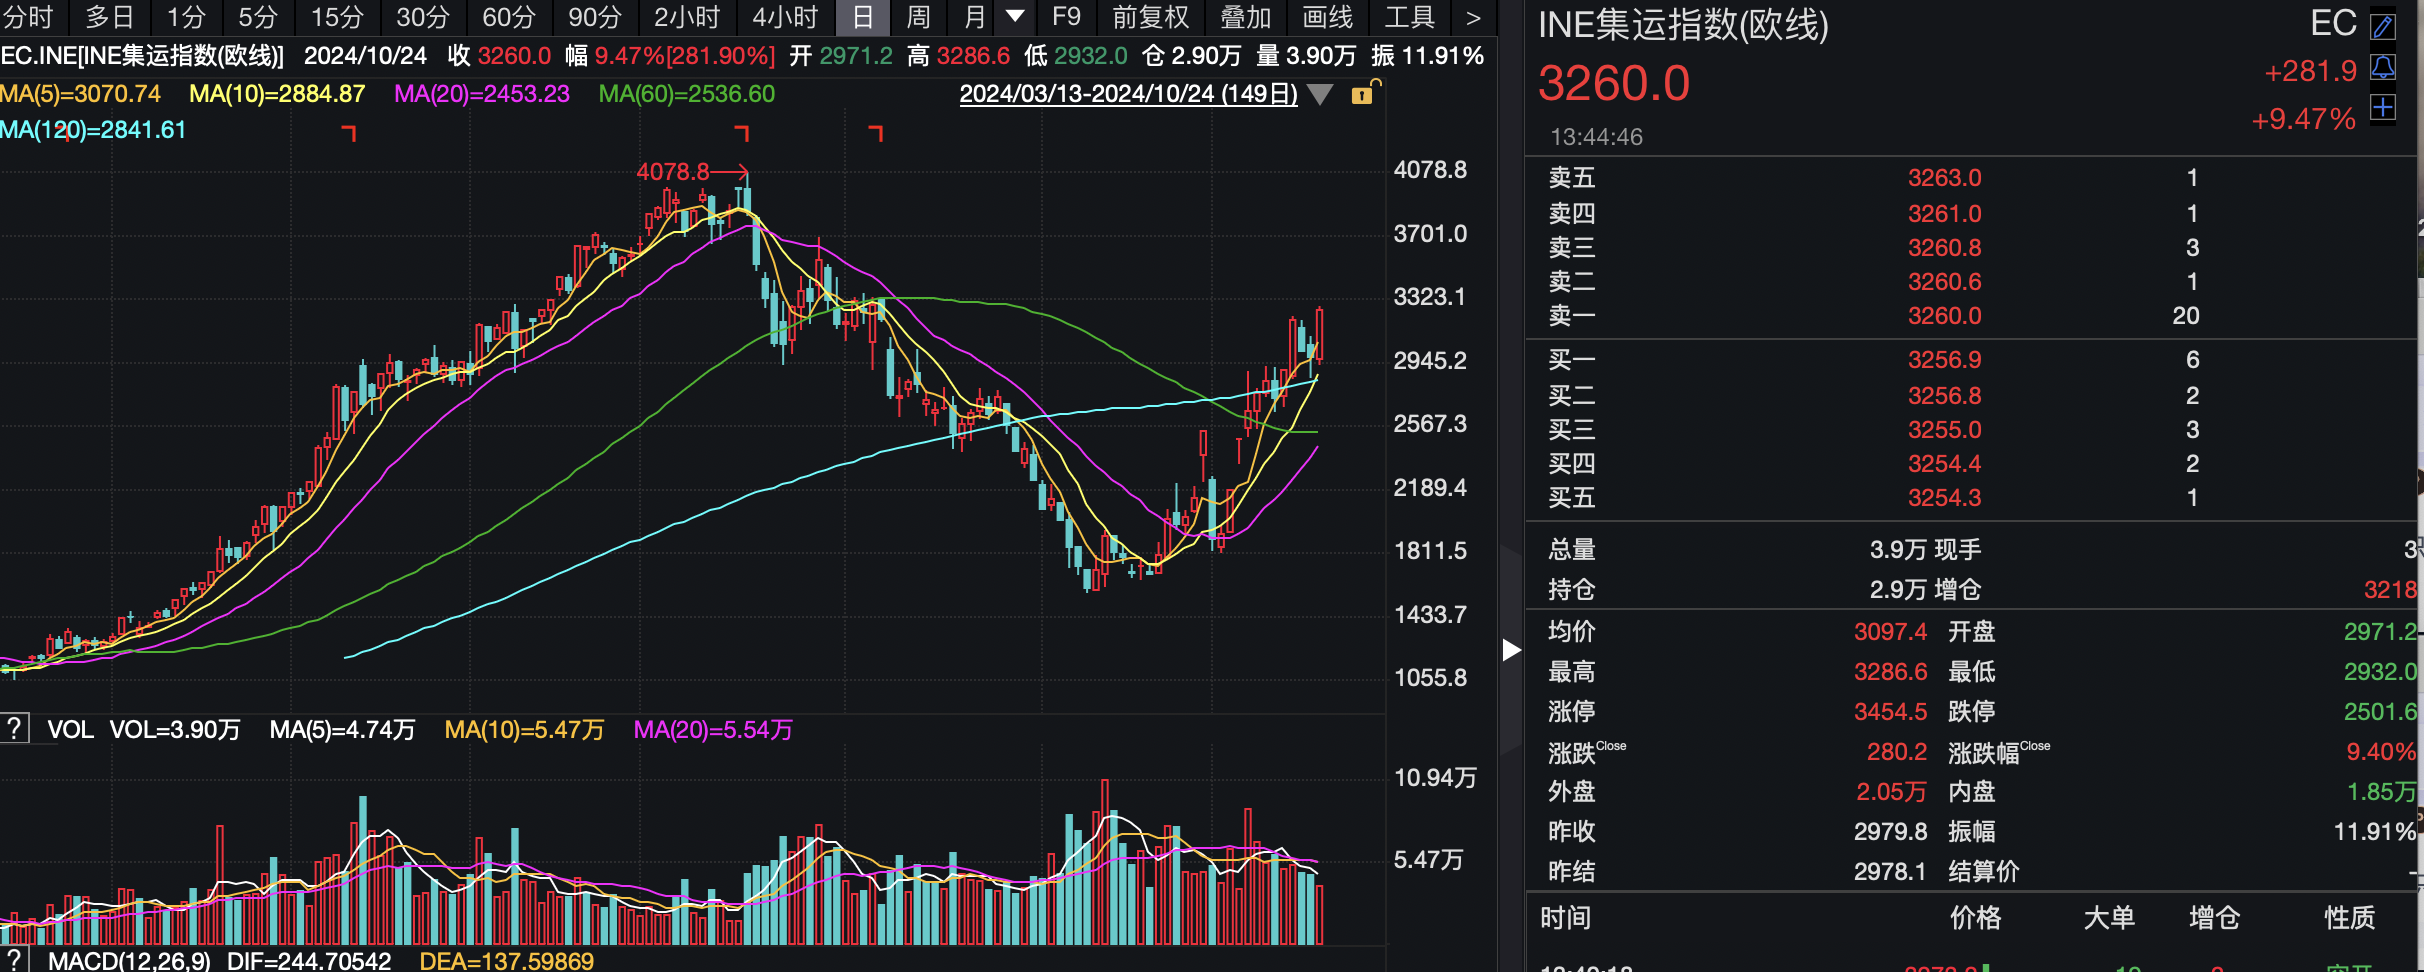Viewport: 2424px width, 972px height.
Task: Open the 工具 tools menu
Action: coord(1409,17)
